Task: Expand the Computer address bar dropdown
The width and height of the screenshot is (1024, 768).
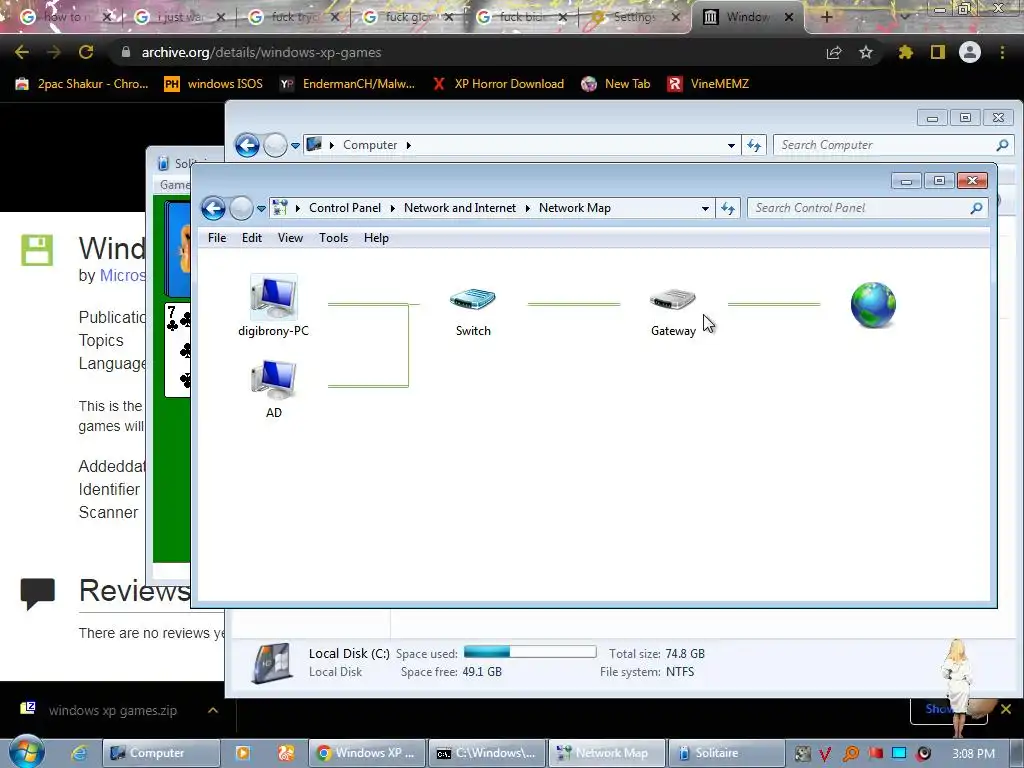Action: click(731, 145)
